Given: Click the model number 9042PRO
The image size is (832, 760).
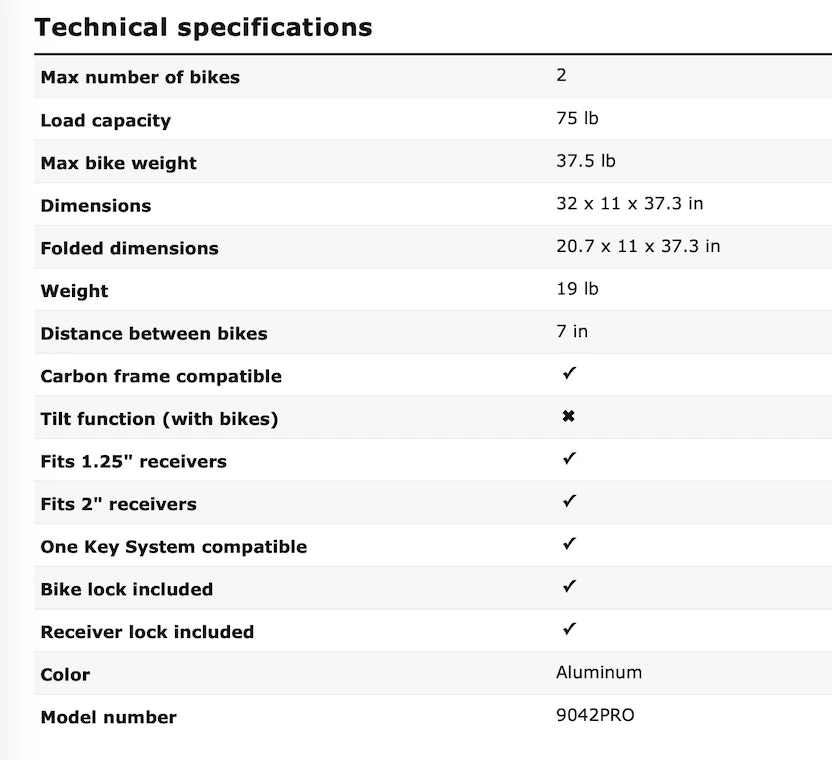Looking at the screenshot, I should pyautogui.click(x=594, y=715).
